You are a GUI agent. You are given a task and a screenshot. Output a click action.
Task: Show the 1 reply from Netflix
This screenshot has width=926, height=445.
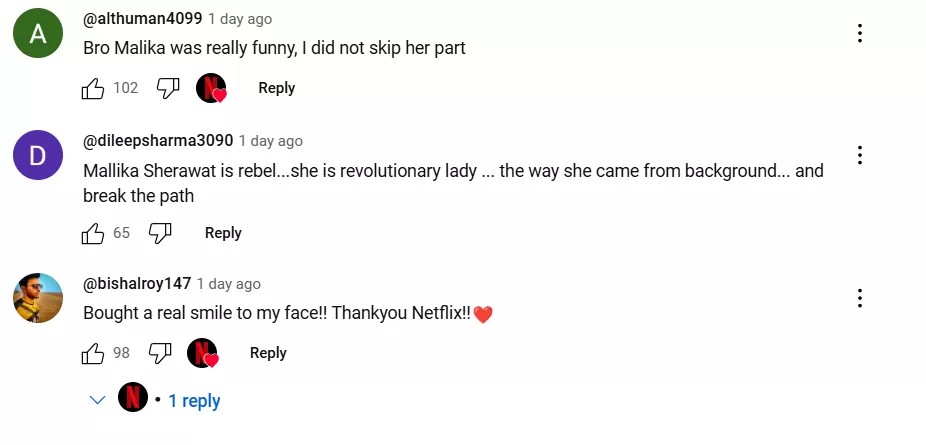pos(194,401)
